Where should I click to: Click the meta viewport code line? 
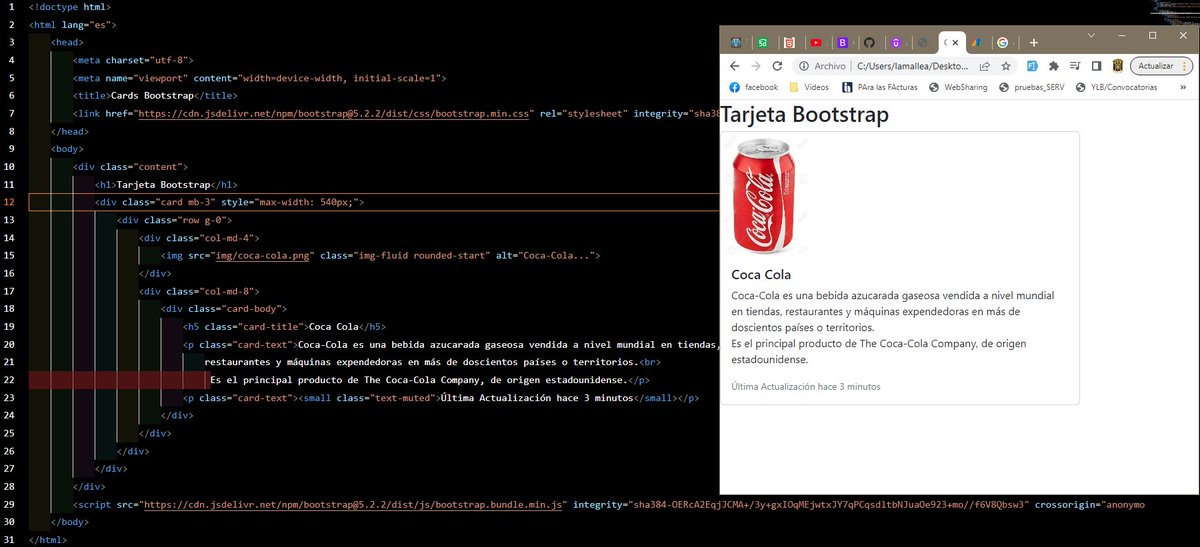259,78
